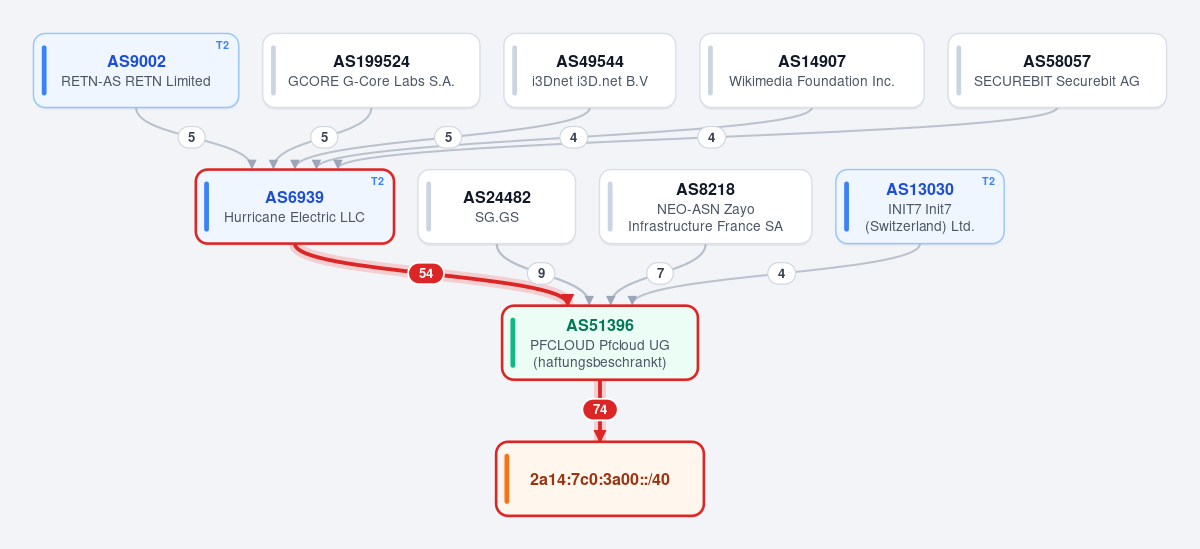Click the T2 badge on AS6939
Image resolution: width=1200 pixels, height=549 pixels.
point(377,181)
